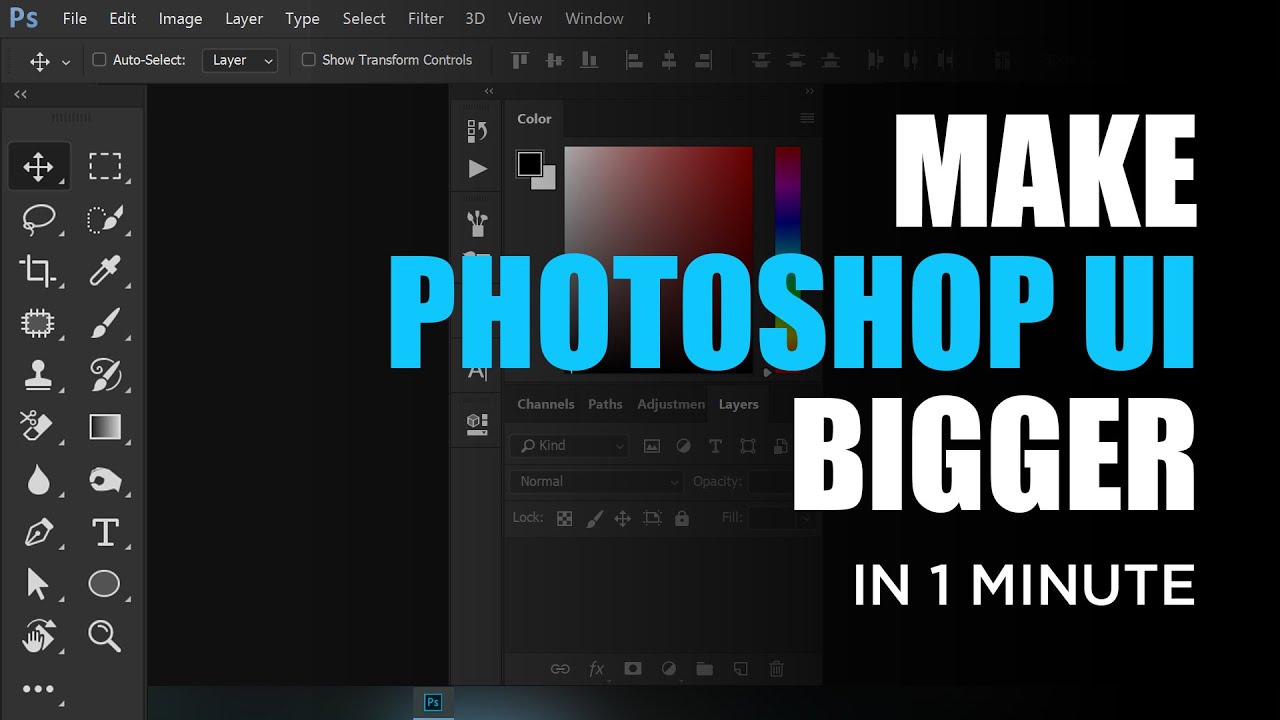Select the Lasso tool
The width and height of the screenshot is (1280, 720).
pos(38,219)
